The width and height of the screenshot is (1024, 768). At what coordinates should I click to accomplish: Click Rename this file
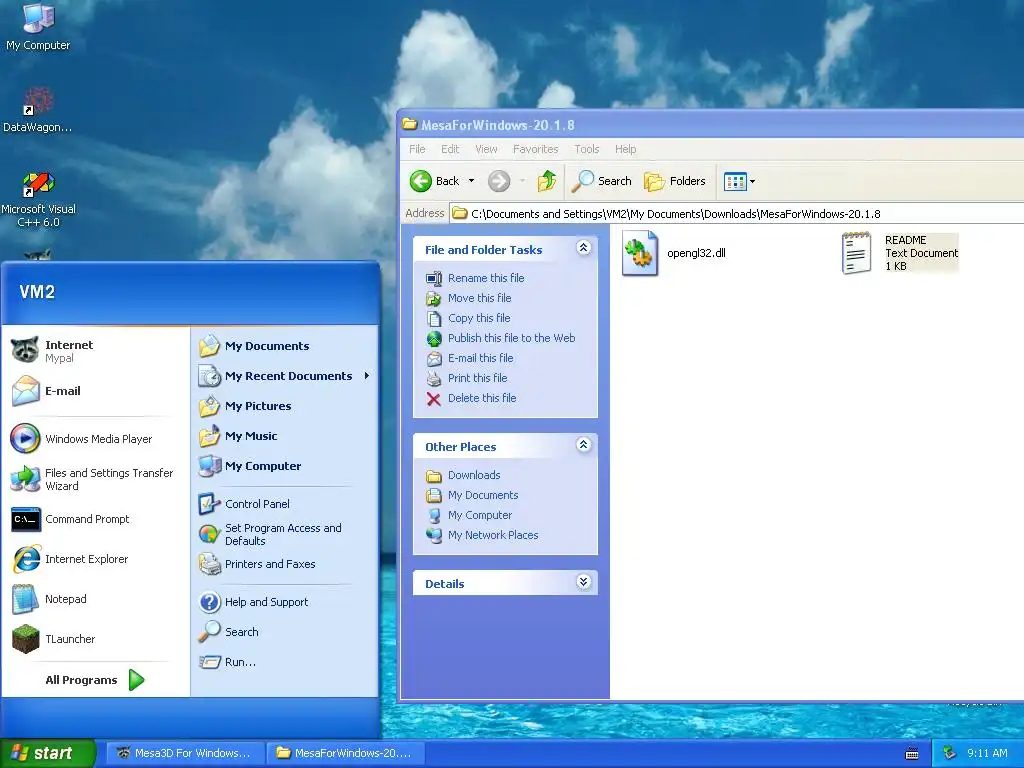[x=475, y=278]
